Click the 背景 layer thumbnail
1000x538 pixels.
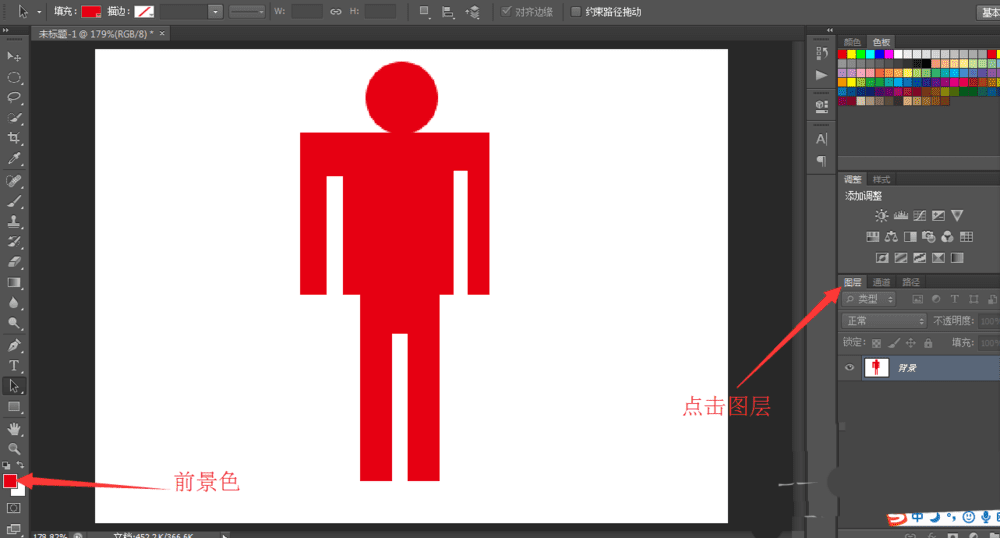876,368
